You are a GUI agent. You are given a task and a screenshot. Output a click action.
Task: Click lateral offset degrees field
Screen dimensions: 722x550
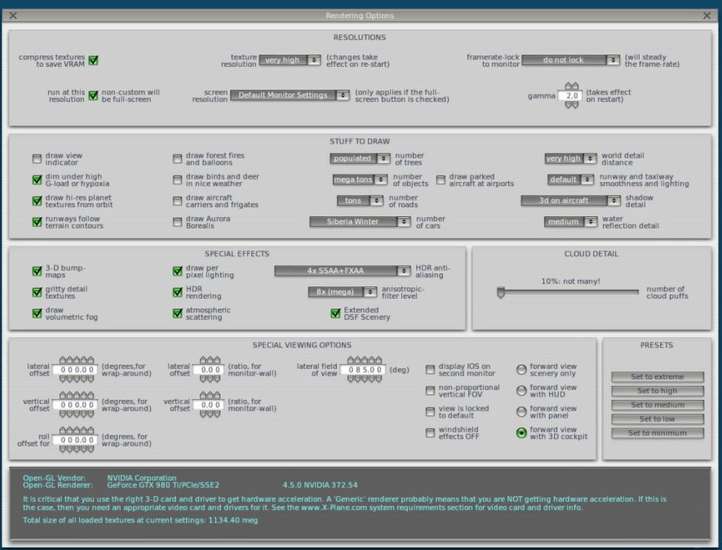76,370
